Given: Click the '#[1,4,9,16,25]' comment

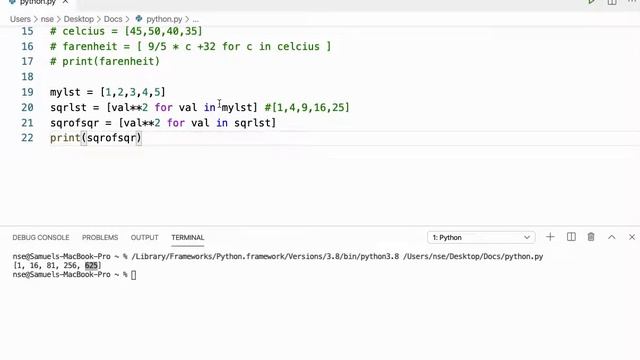Looking at the screenshot, I should (x=307, y=108).
